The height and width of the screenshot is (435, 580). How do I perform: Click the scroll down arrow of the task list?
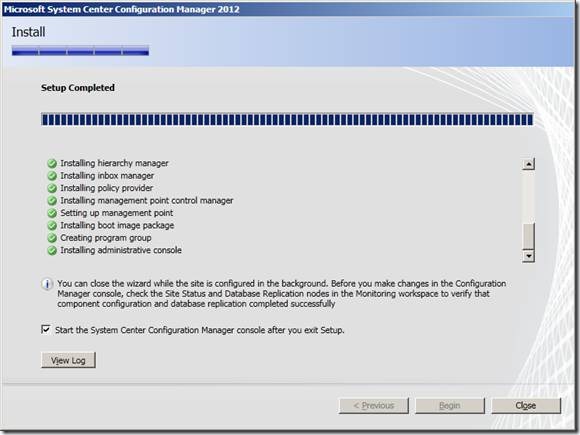pyautogui.click(x=529, y=256)
